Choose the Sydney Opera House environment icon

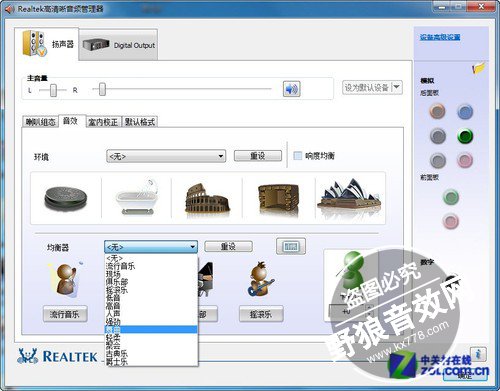(349, 195)
